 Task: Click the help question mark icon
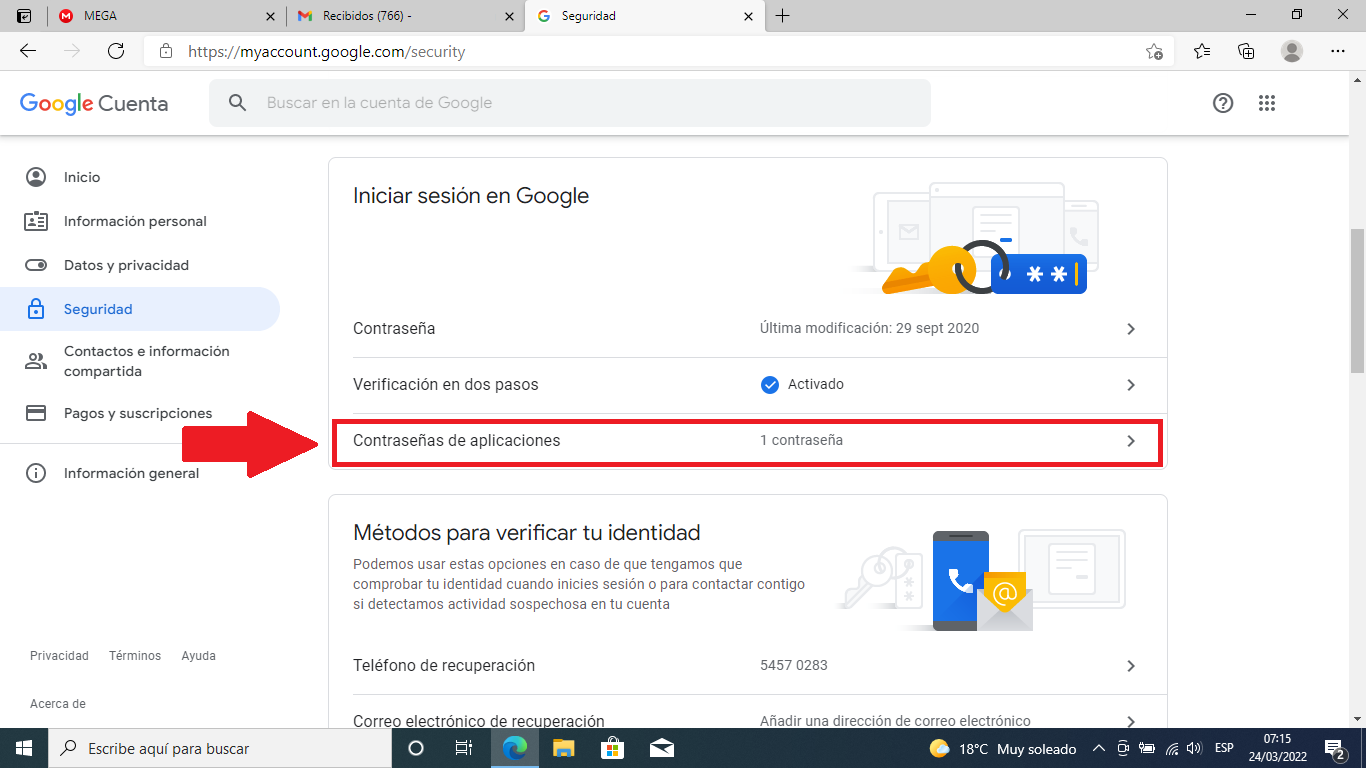[x=1223, y=103]
